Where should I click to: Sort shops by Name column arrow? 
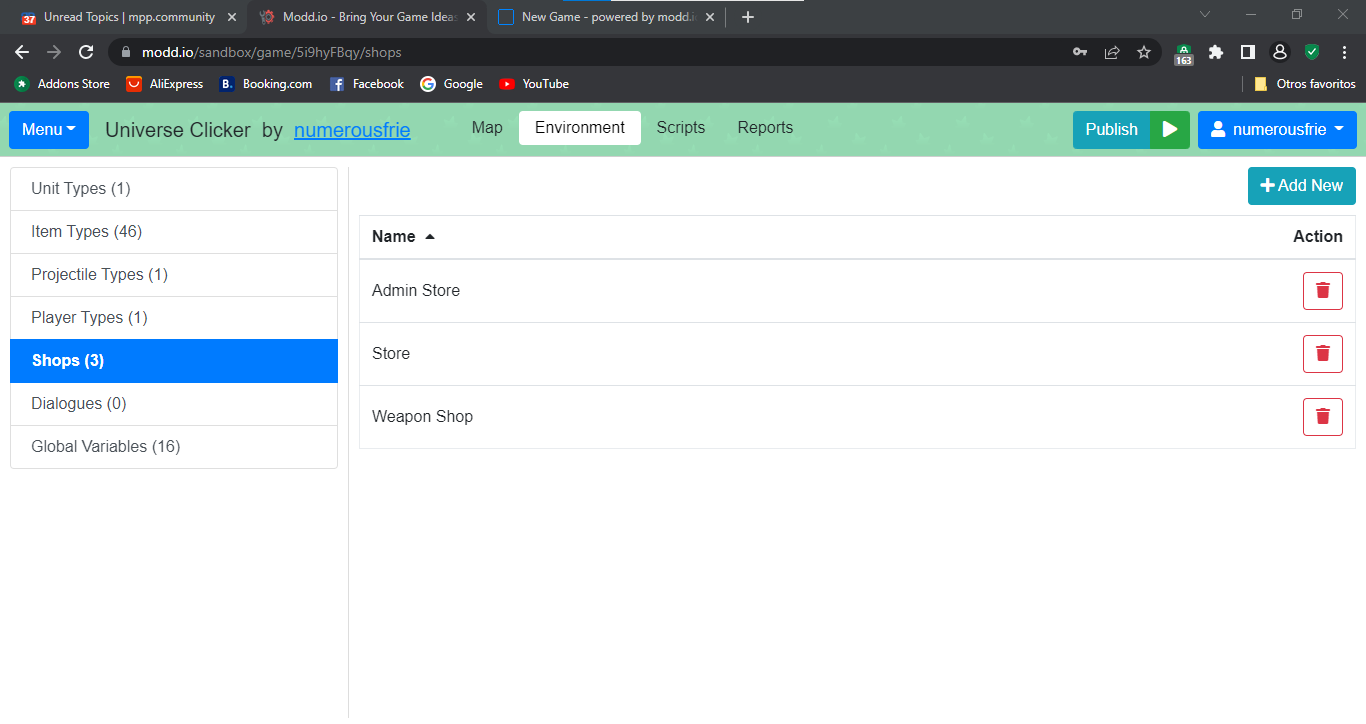[x=430, y=237]
